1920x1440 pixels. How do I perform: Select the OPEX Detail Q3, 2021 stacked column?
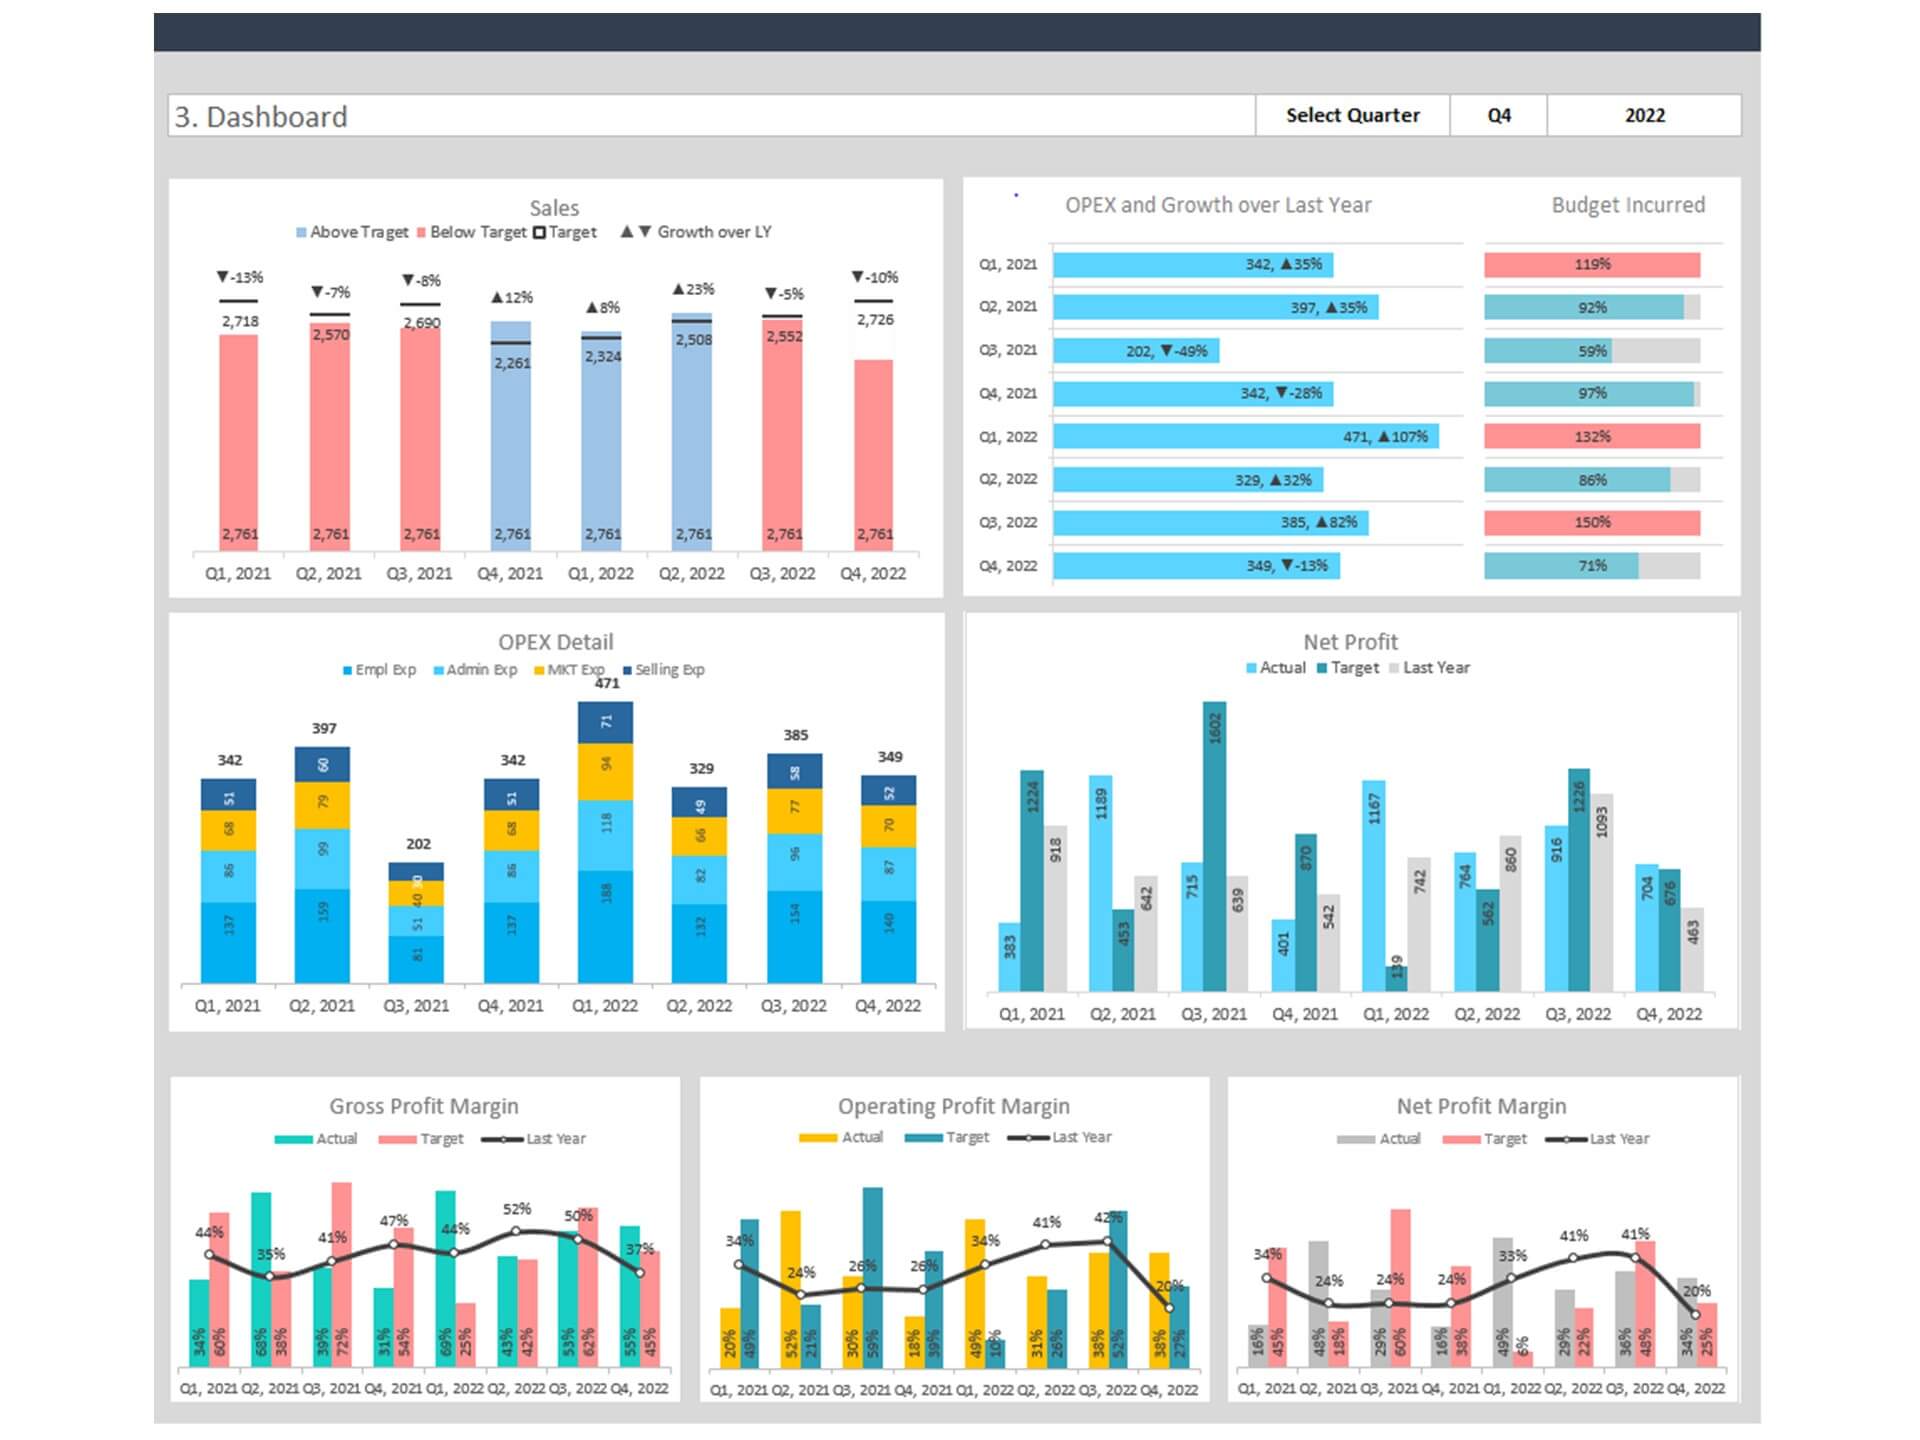pyautogui.click(x=416, y=925)
